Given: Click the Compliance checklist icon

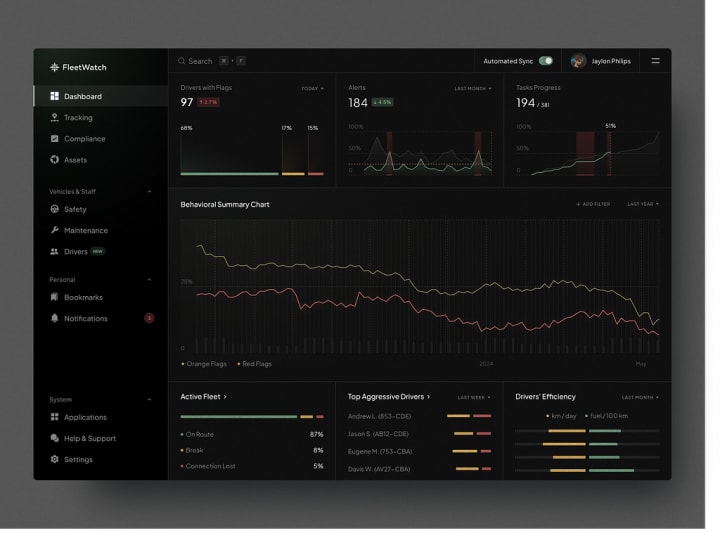Looking at the screenshot, I should tap(55, 139).
